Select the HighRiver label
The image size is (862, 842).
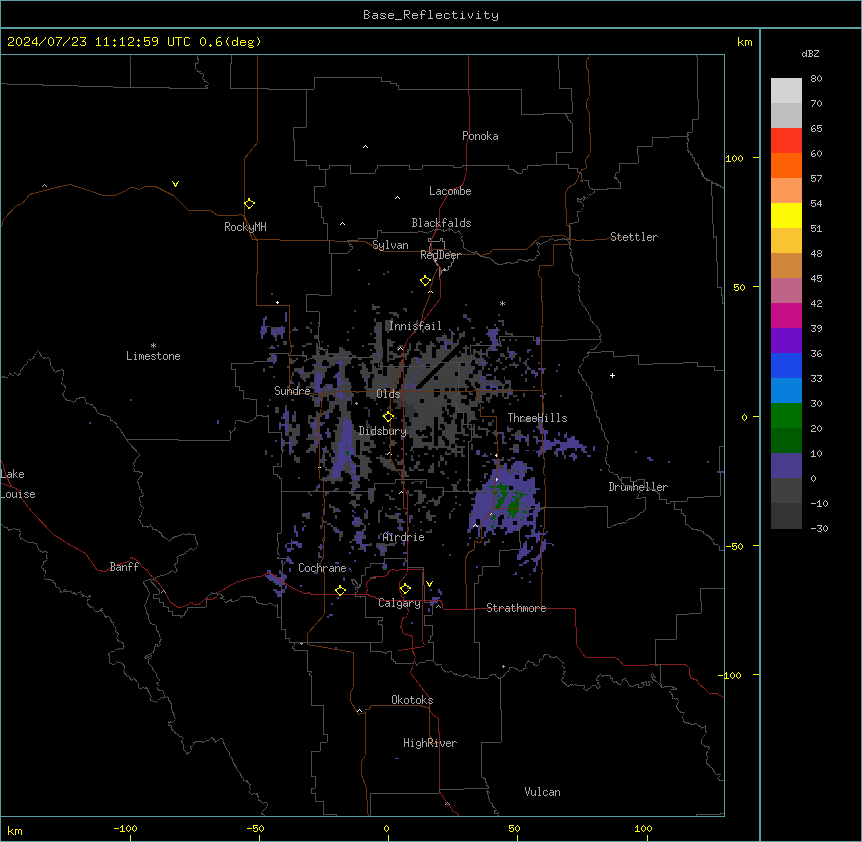click(x=430, y=743)
